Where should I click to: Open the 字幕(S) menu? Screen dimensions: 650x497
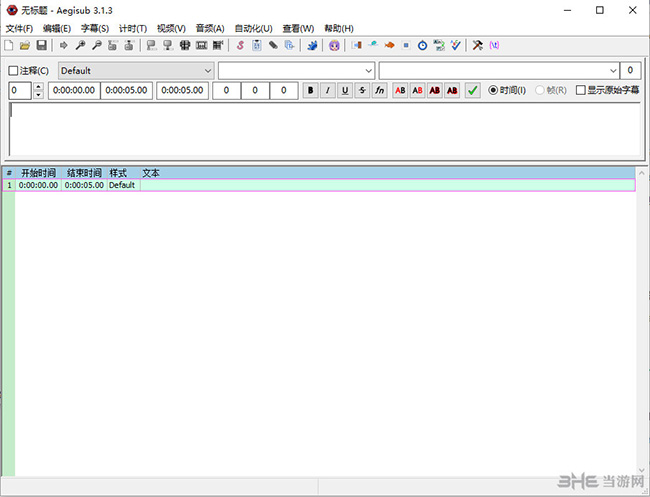[x=95, y=29]
